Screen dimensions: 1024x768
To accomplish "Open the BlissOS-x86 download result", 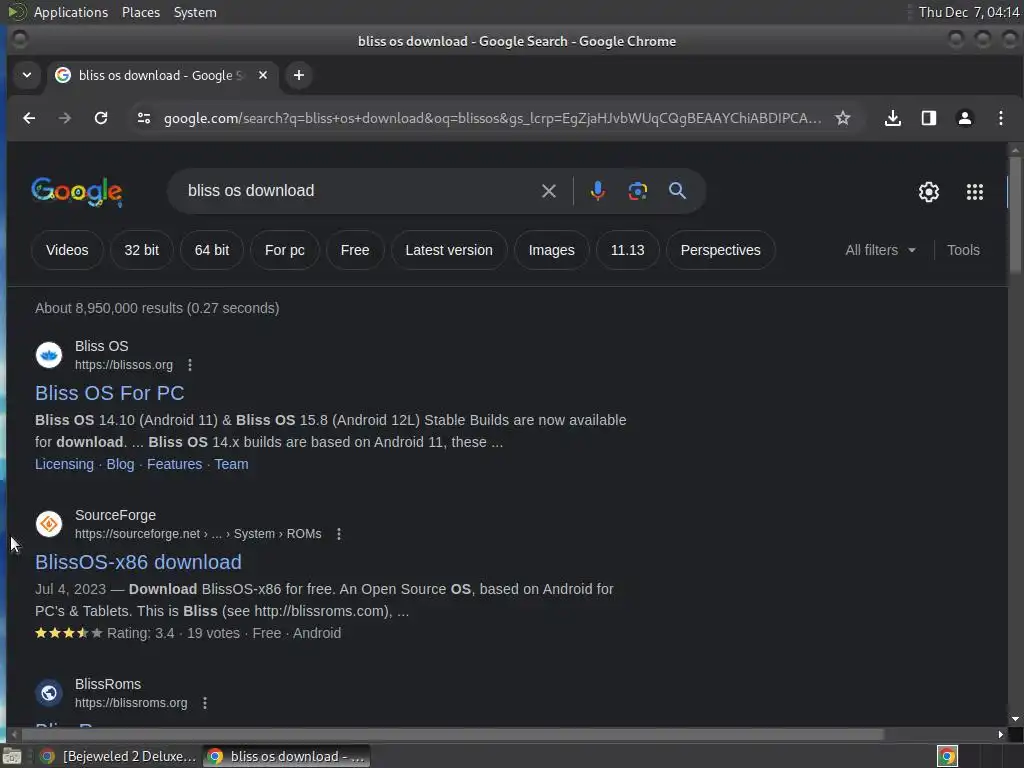I will 138,562.
